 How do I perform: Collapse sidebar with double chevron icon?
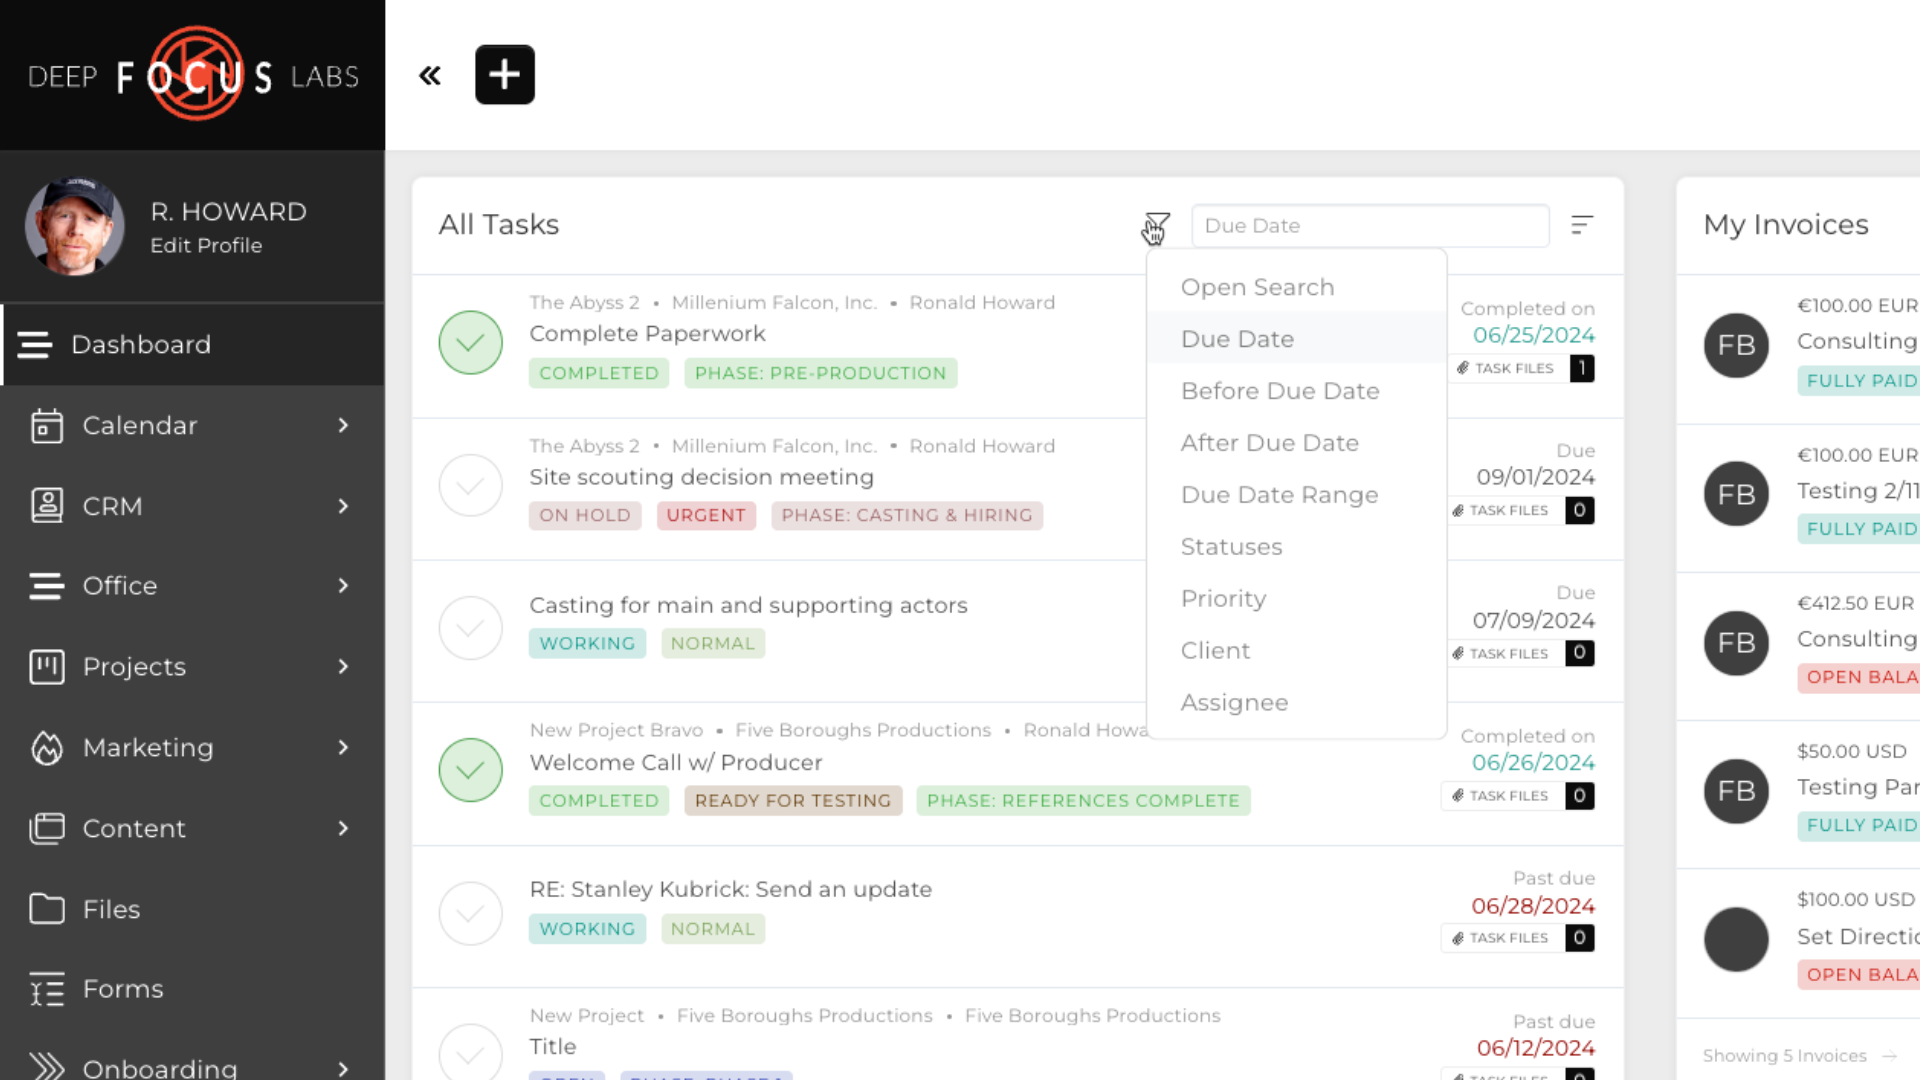coord(430,76)
